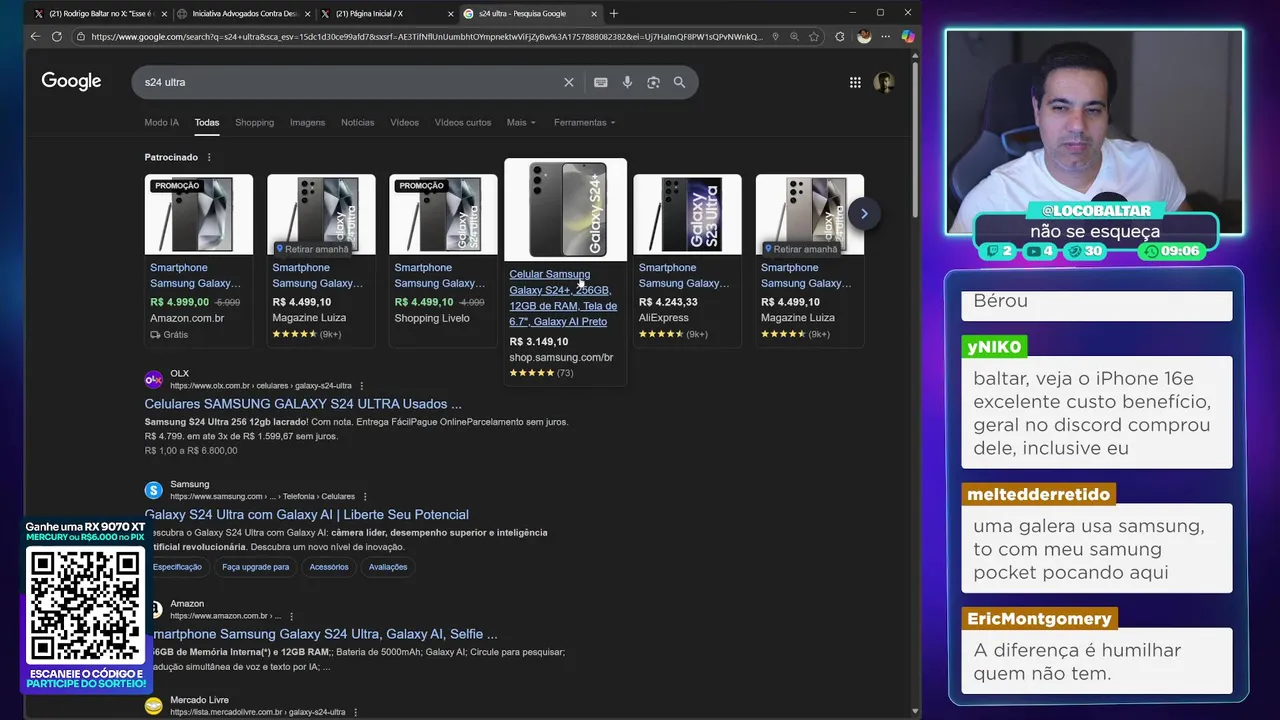Reload the page with the refresh icon
Image resolution: width=1280 pixels, height=720 pixels.
click(56, 37)
